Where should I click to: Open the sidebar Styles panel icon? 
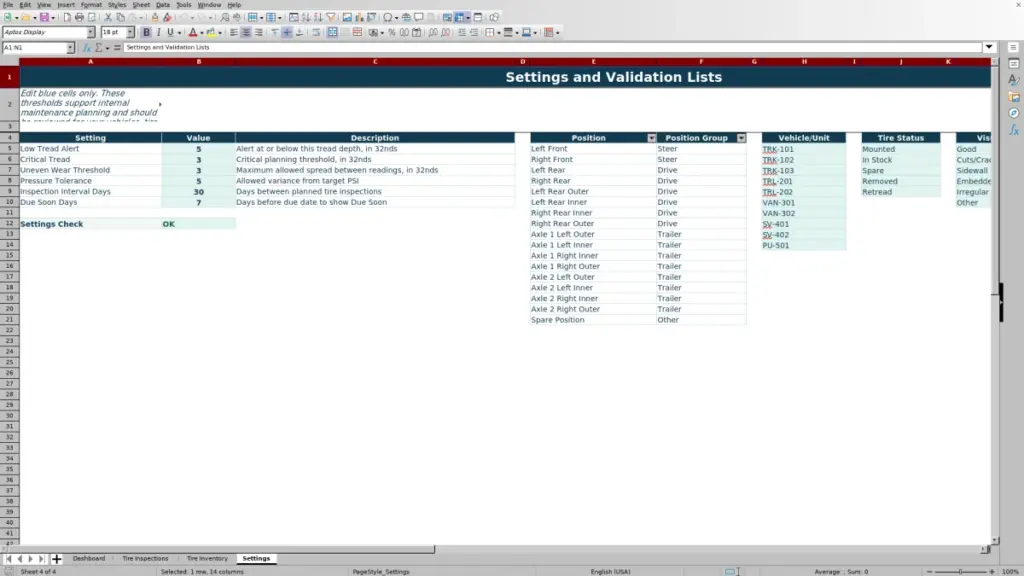1014,80
